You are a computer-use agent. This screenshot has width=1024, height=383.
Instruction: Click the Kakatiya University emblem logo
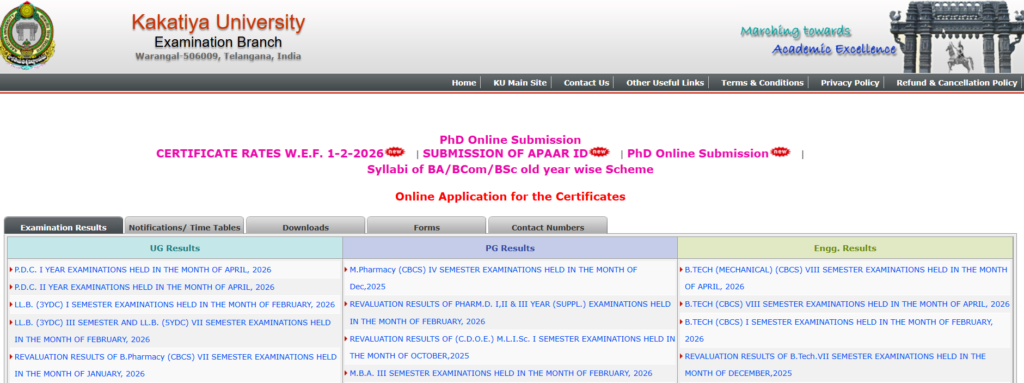27,36
